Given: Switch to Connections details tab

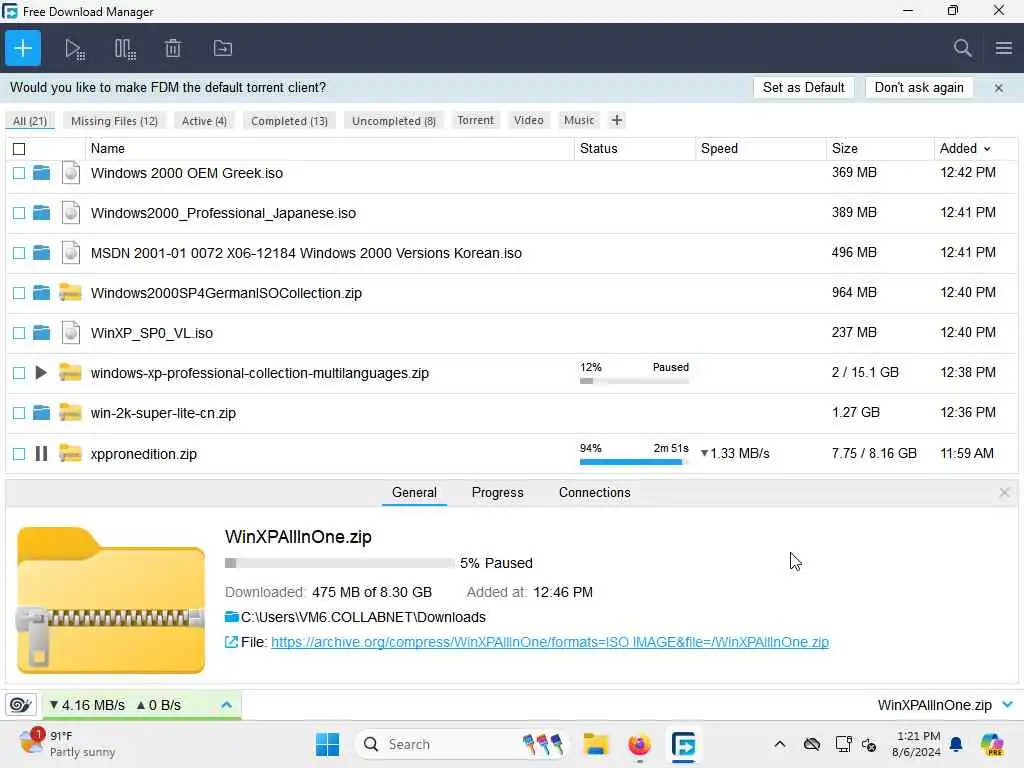Looking at the screenshot, I should pyautogui.click(x=594, y=492).
